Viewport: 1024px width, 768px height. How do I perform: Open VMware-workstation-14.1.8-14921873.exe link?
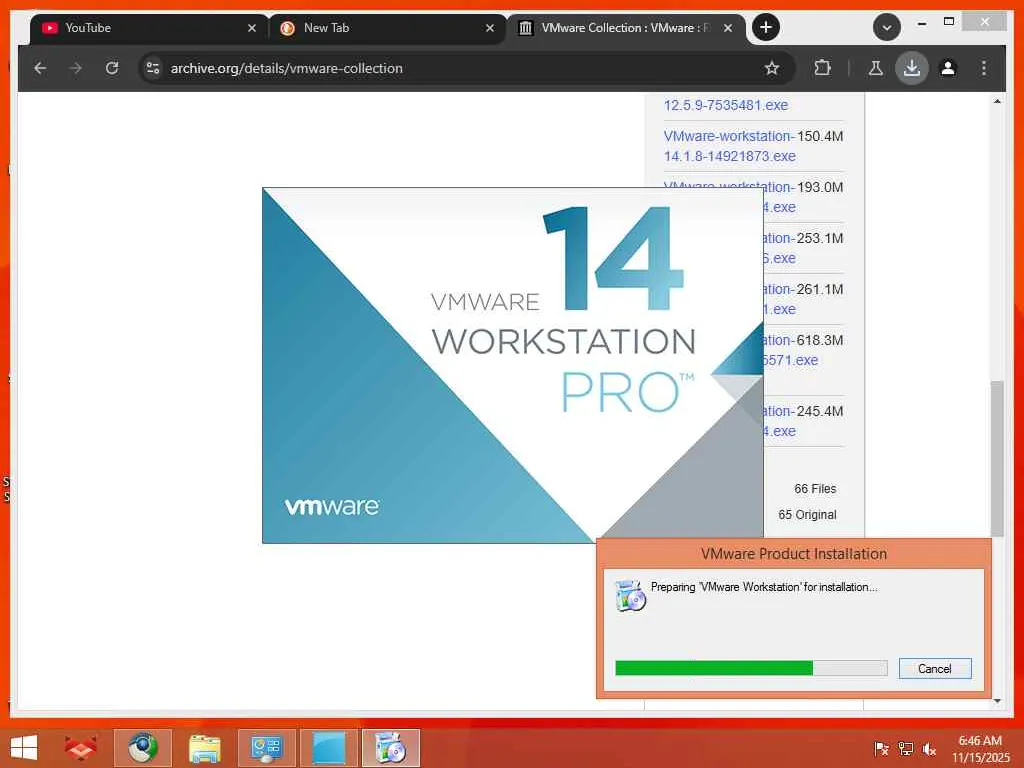click(x=729, y=146)
